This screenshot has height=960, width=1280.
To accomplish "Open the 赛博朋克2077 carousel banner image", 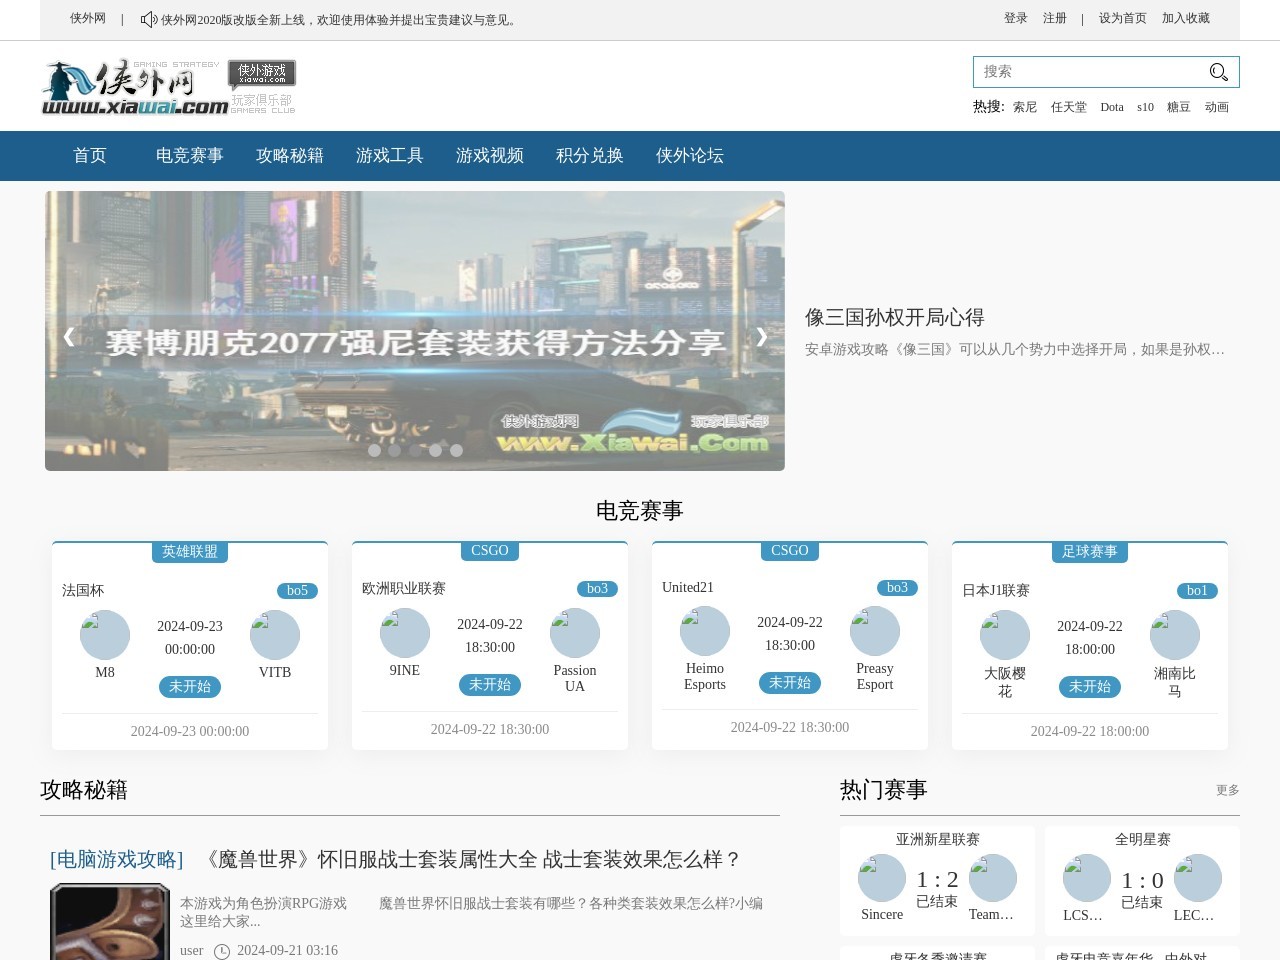I will (x=415, y=331).
